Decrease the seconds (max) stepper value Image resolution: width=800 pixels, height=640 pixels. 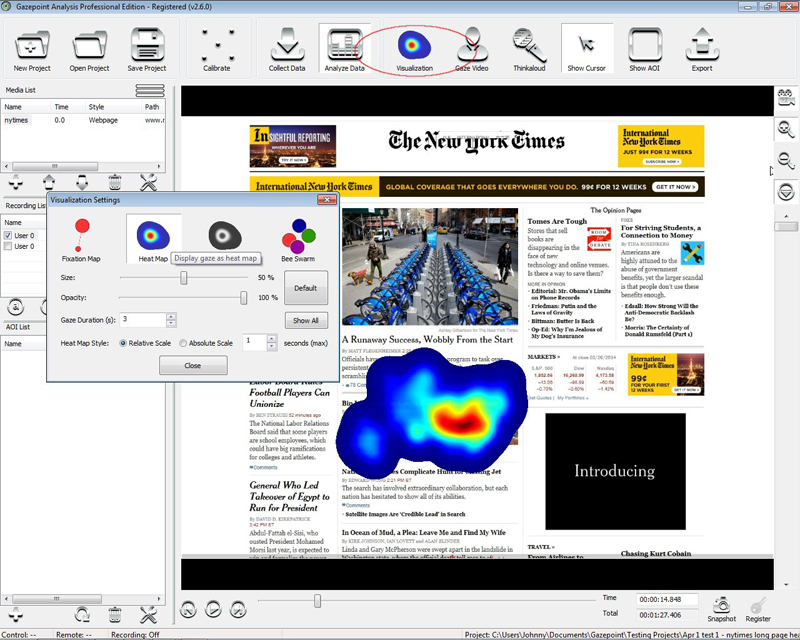[x=272, y=346]
